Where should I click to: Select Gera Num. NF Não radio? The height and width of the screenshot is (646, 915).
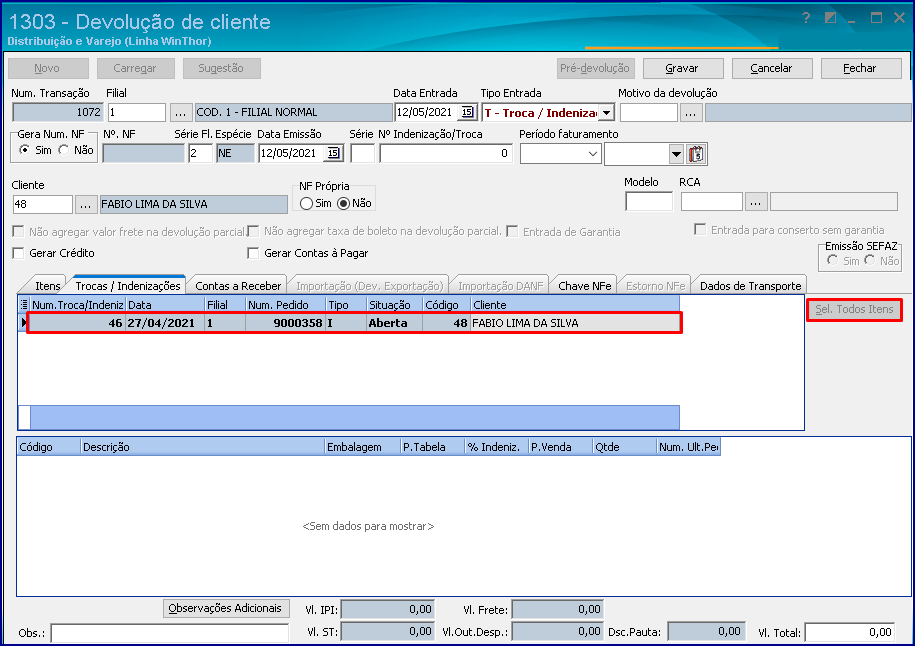(x=63, y=150)
